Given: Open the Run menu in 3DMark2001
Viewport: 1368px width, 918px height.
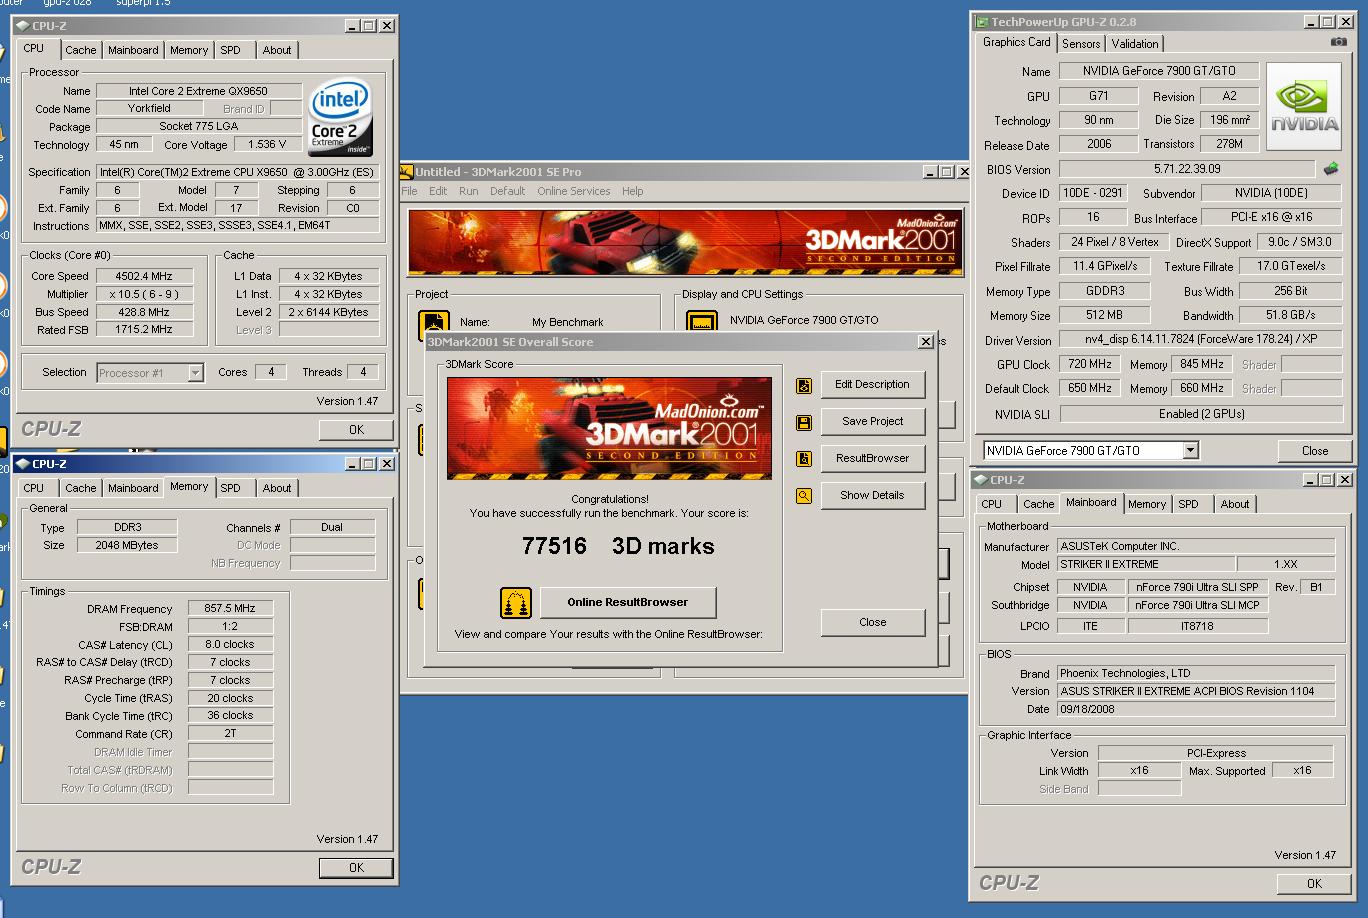Looking at the screenshot, I should coord(468,191).
